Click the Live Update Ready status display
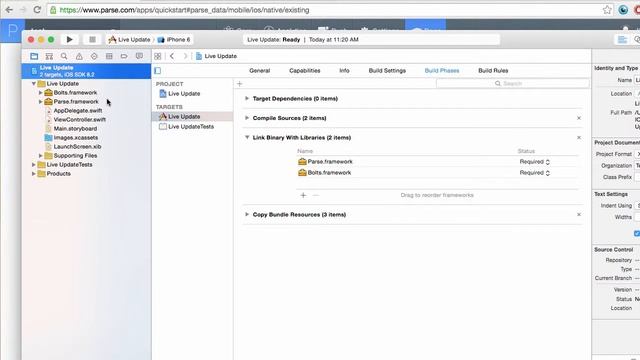Image resolution: width=640 pixels, height=360 pixels. click(x=371, y=40)
